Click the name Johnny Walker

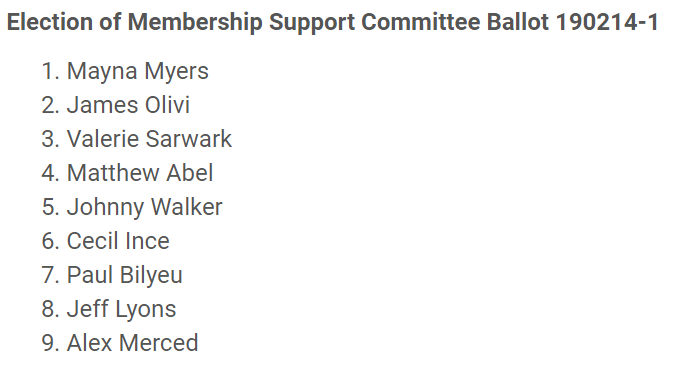[144, 207]
